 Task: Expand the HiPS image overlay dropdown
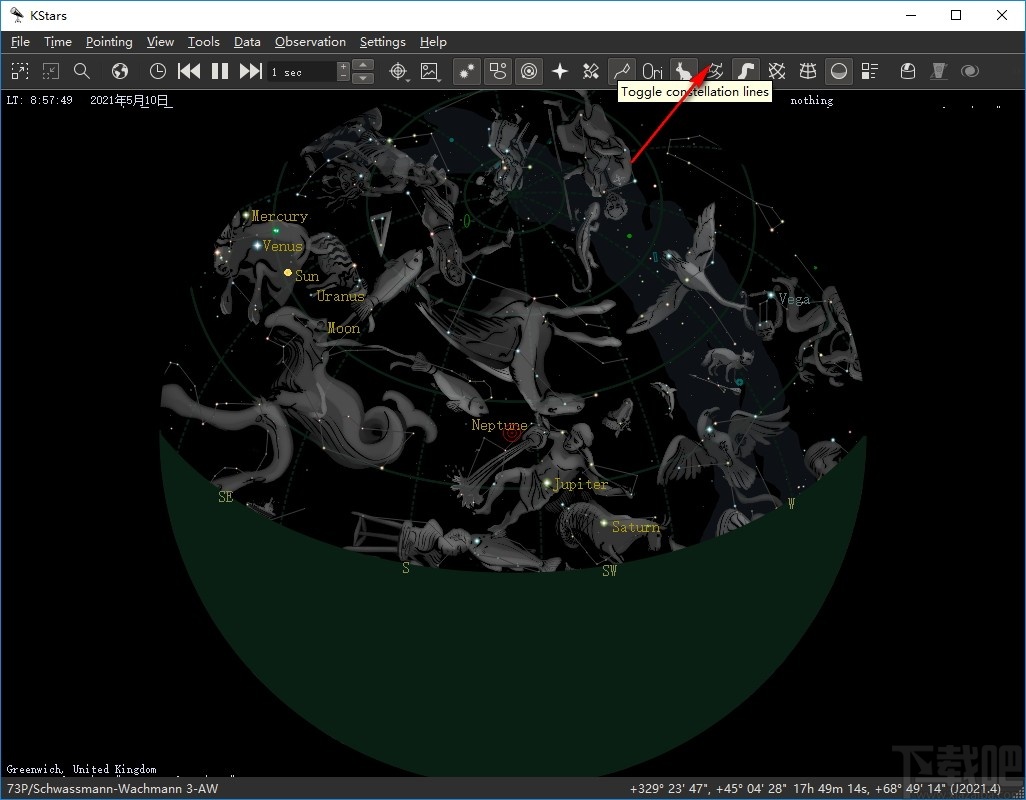(x=431, y=71)
